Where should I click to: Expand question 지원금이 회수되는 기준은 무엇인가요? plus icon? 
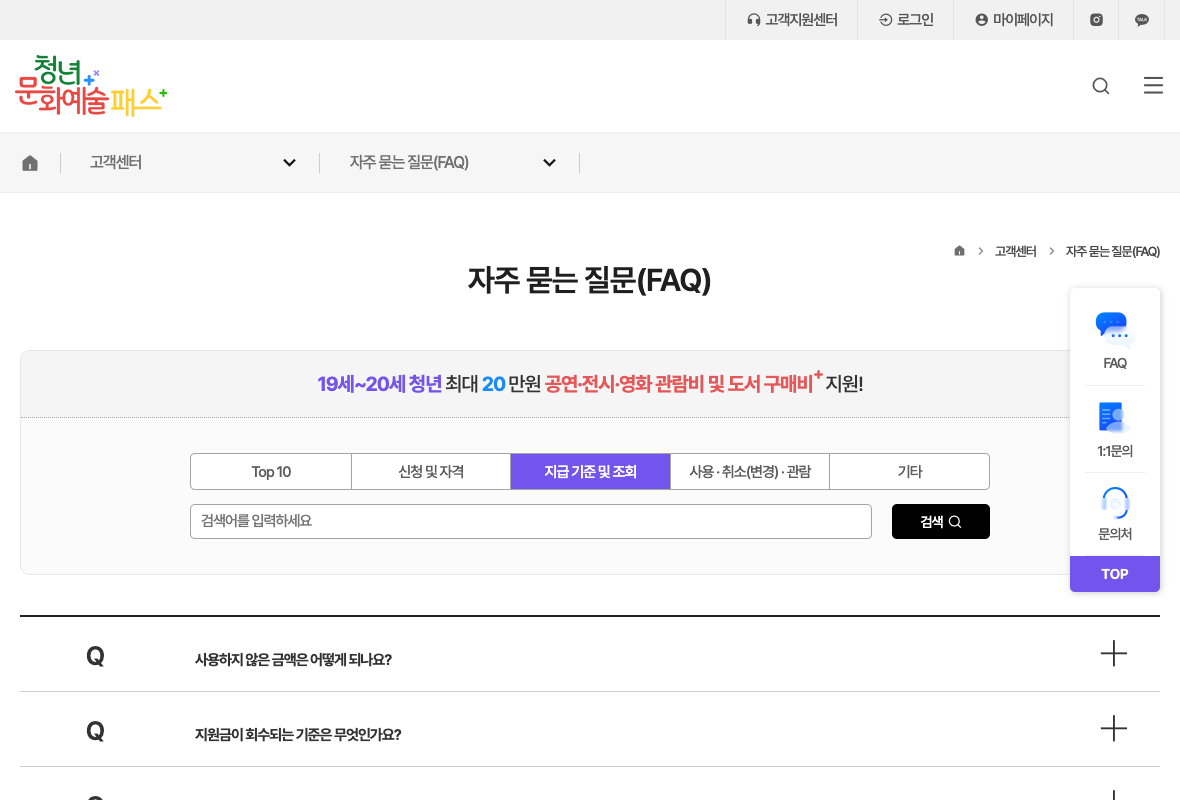point(1114,729)
